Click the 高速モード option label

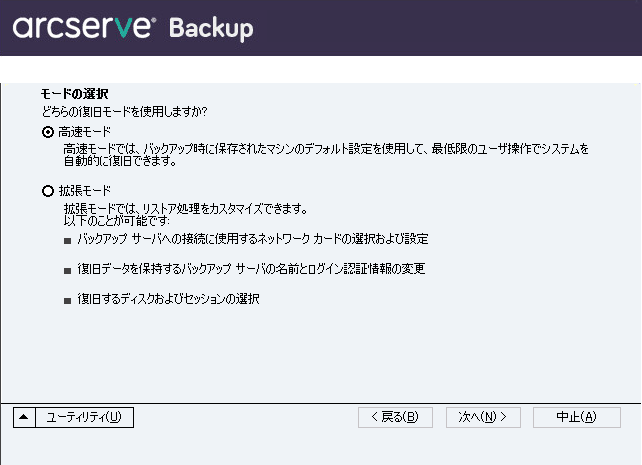click(85, 132)
